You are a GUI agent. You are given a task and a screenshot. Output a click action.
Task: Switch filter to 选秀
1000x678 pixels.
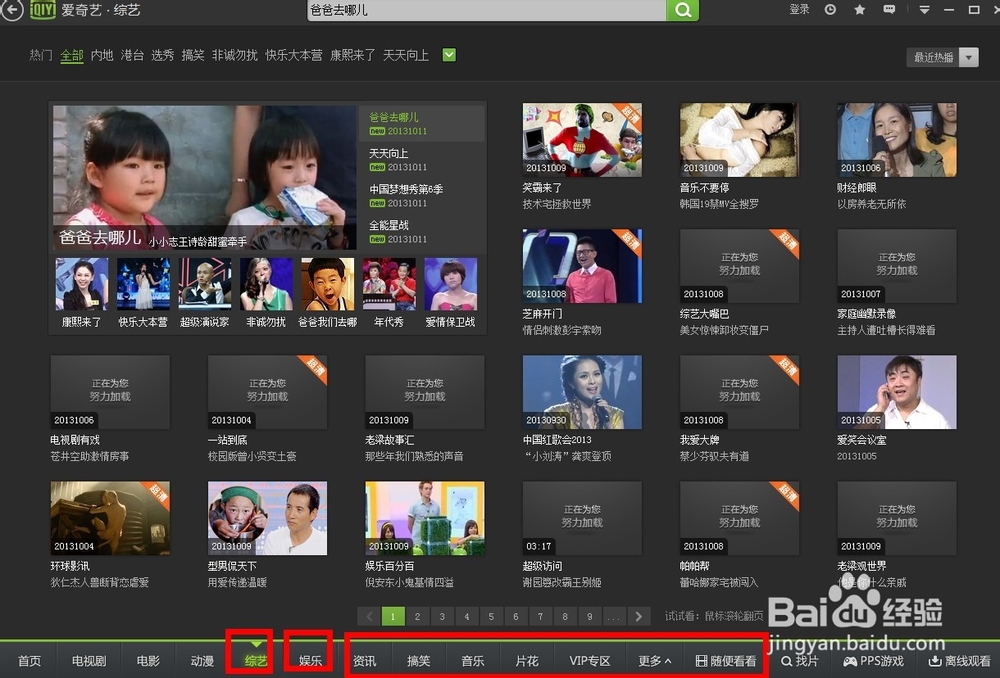click(x=162, y=56)
